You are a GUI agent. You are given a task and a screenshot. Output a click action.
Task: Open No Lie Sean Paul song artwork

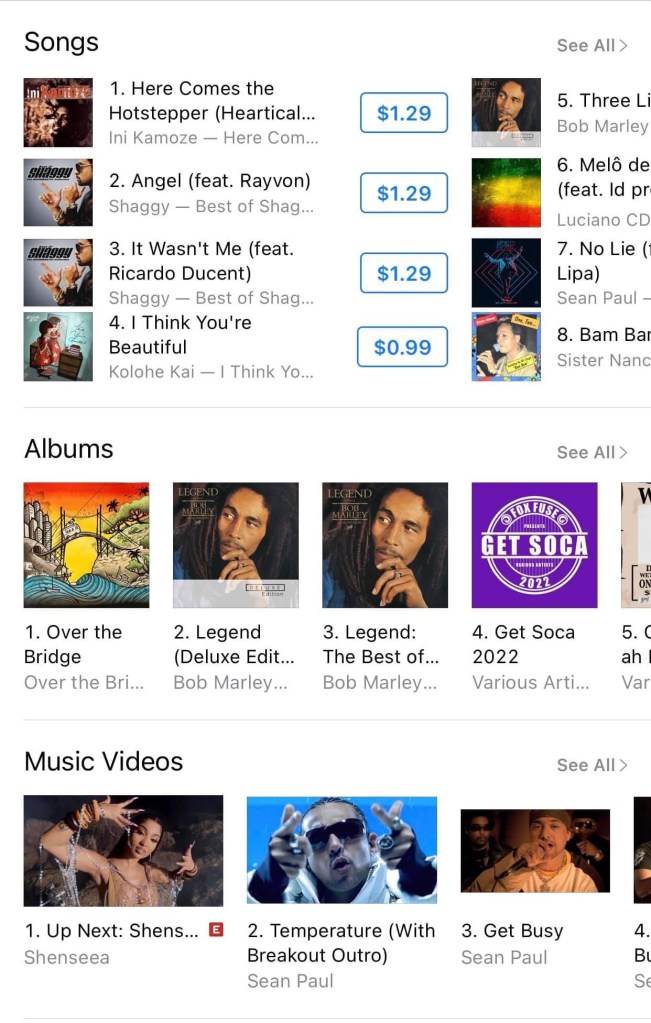tap(506, 273)
